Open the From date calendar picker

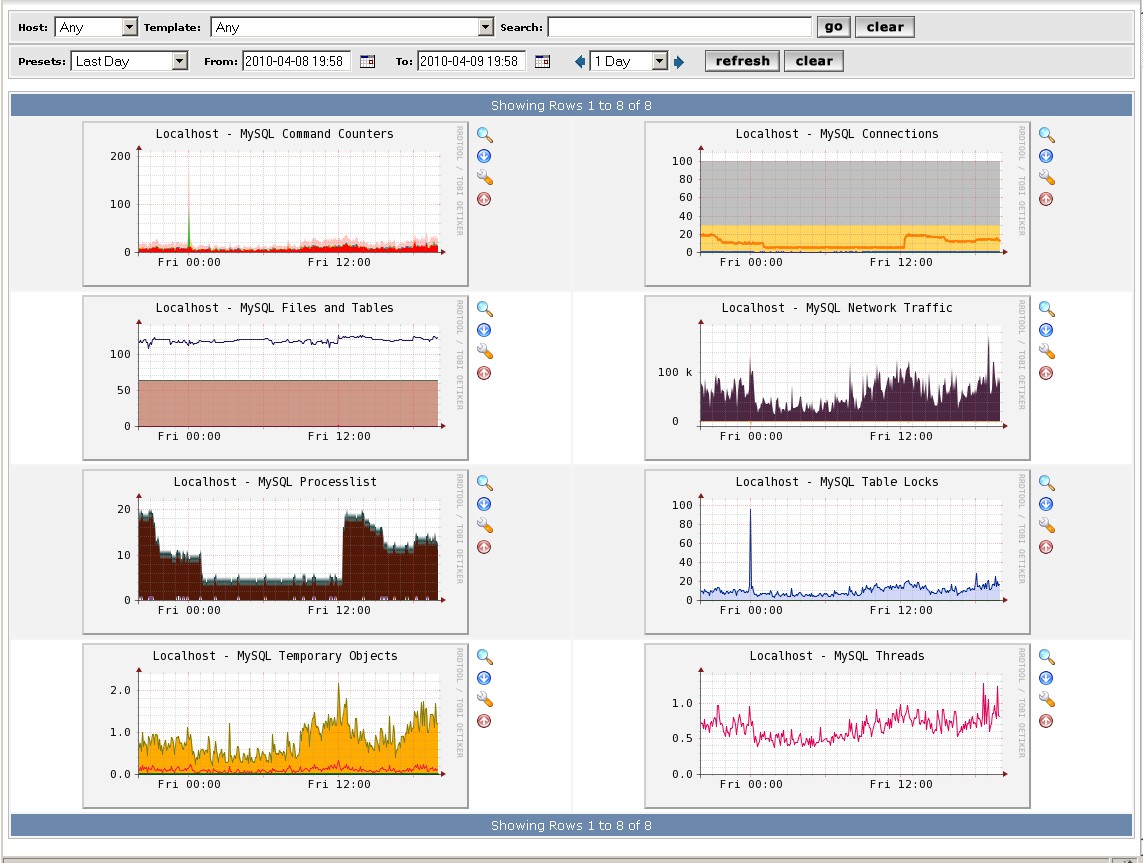(x=367, y=61)
